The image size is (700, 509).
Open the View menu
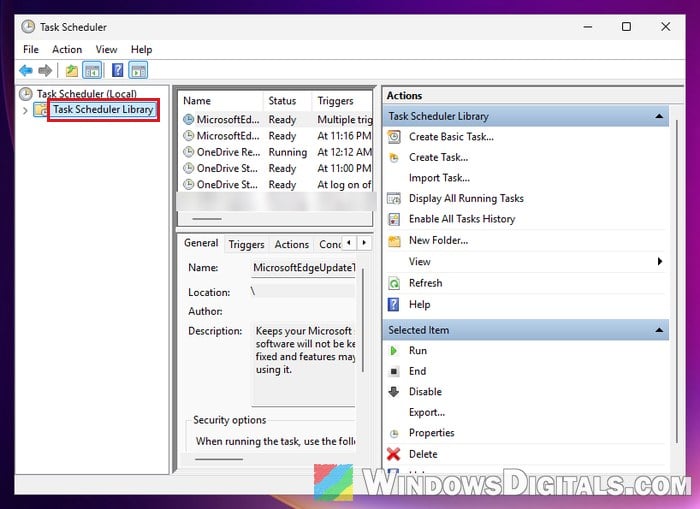coord(106,50)
